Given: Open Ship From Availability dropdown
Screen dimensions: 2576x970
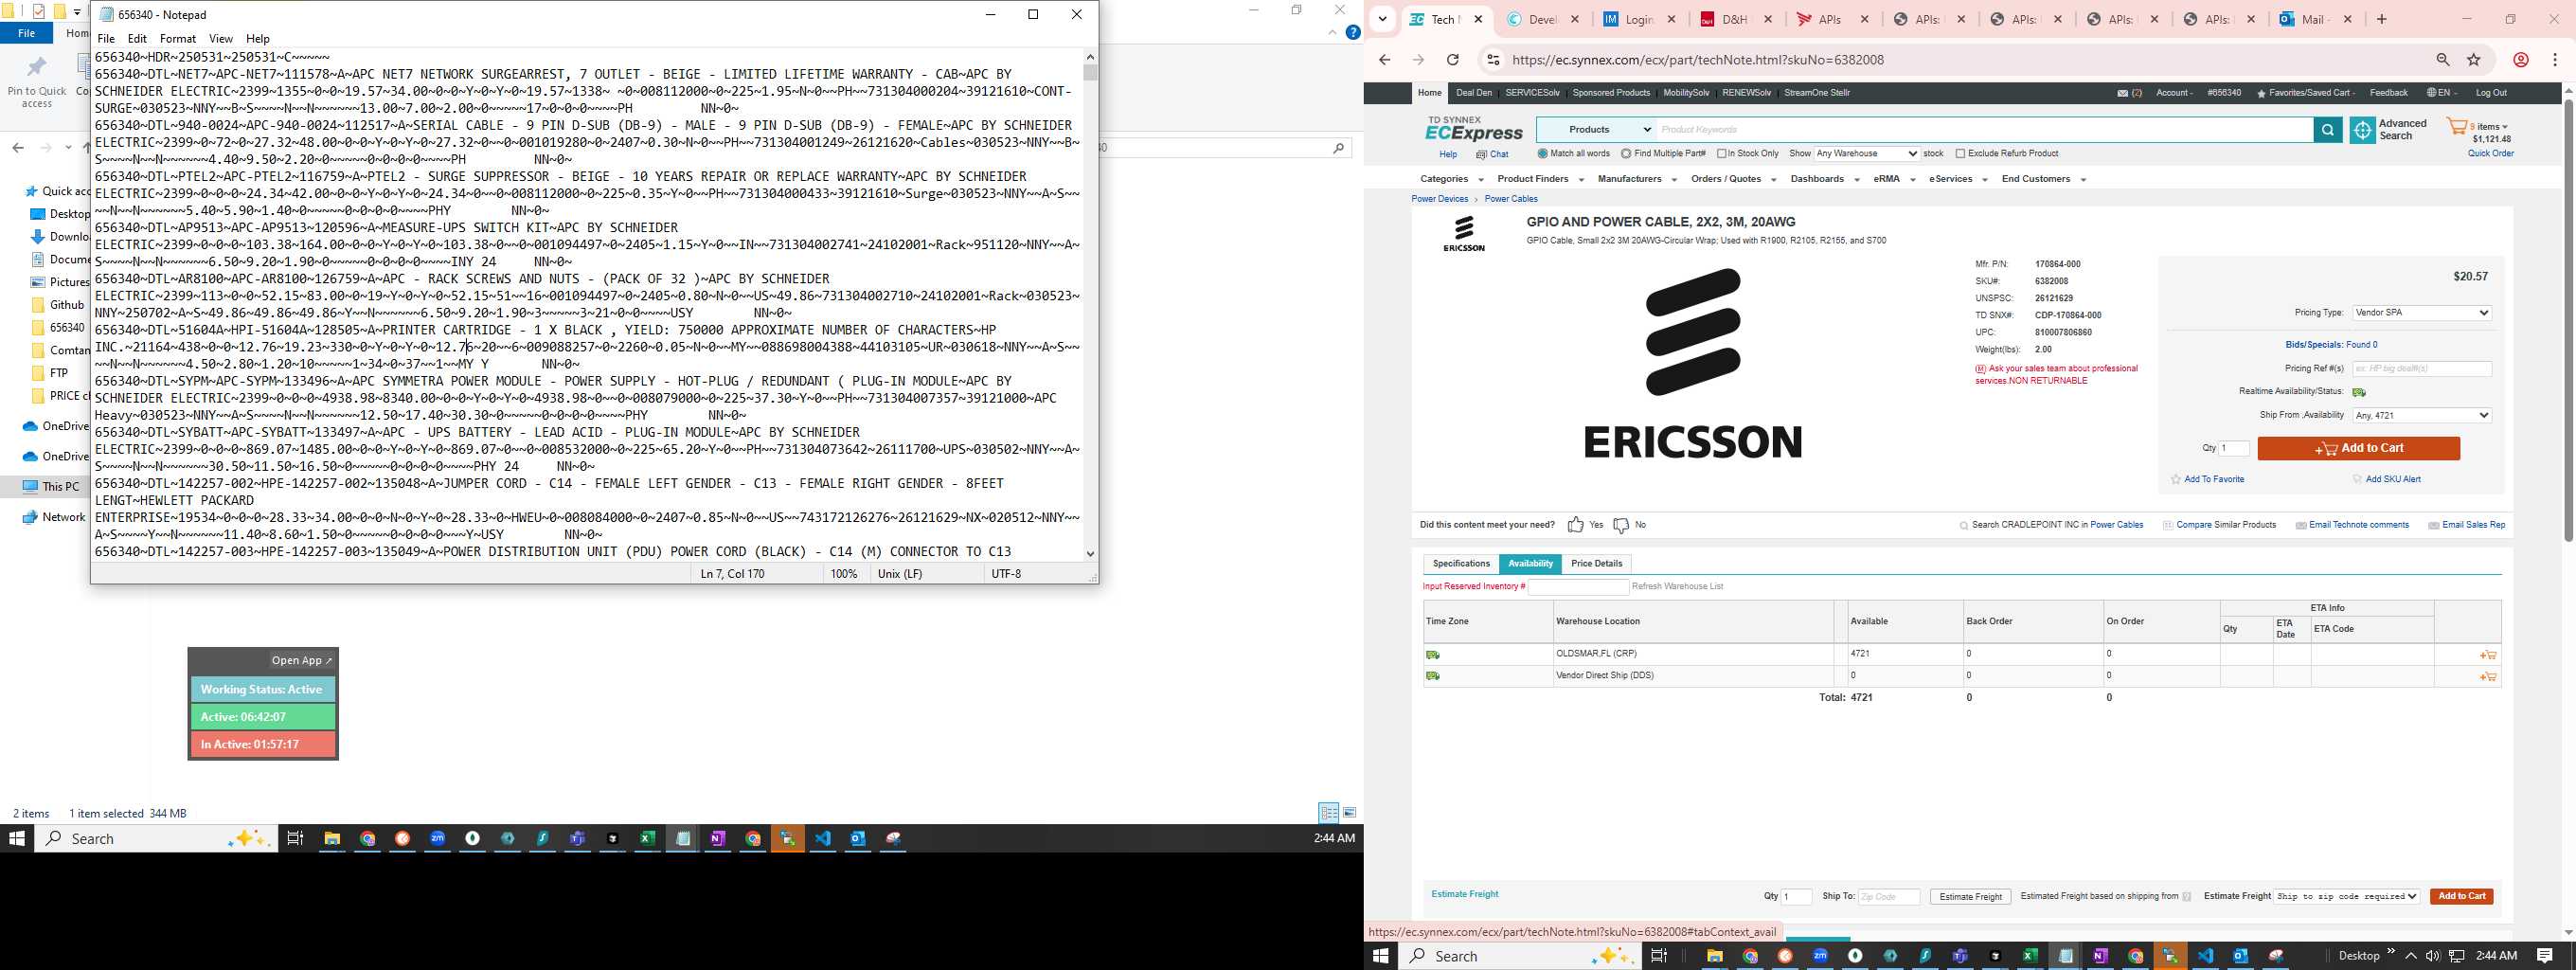Looking at the screenshot, I should click(2421, 416).
